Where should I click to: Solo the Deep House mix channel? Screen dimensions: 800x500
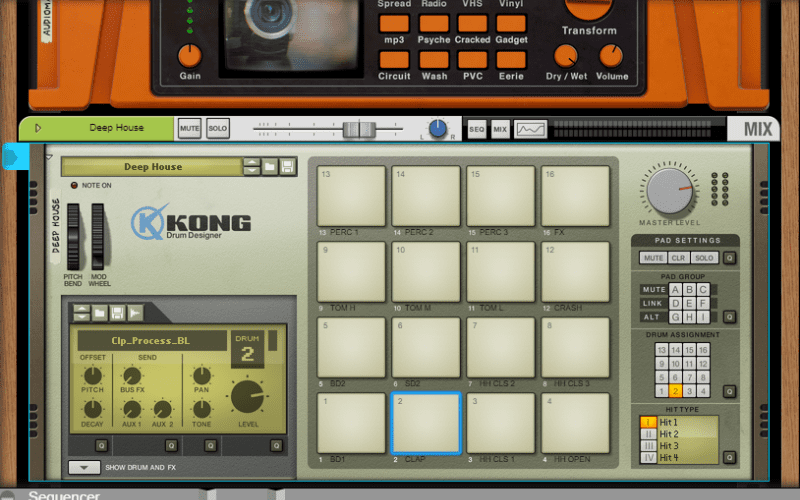pos(218,128)
